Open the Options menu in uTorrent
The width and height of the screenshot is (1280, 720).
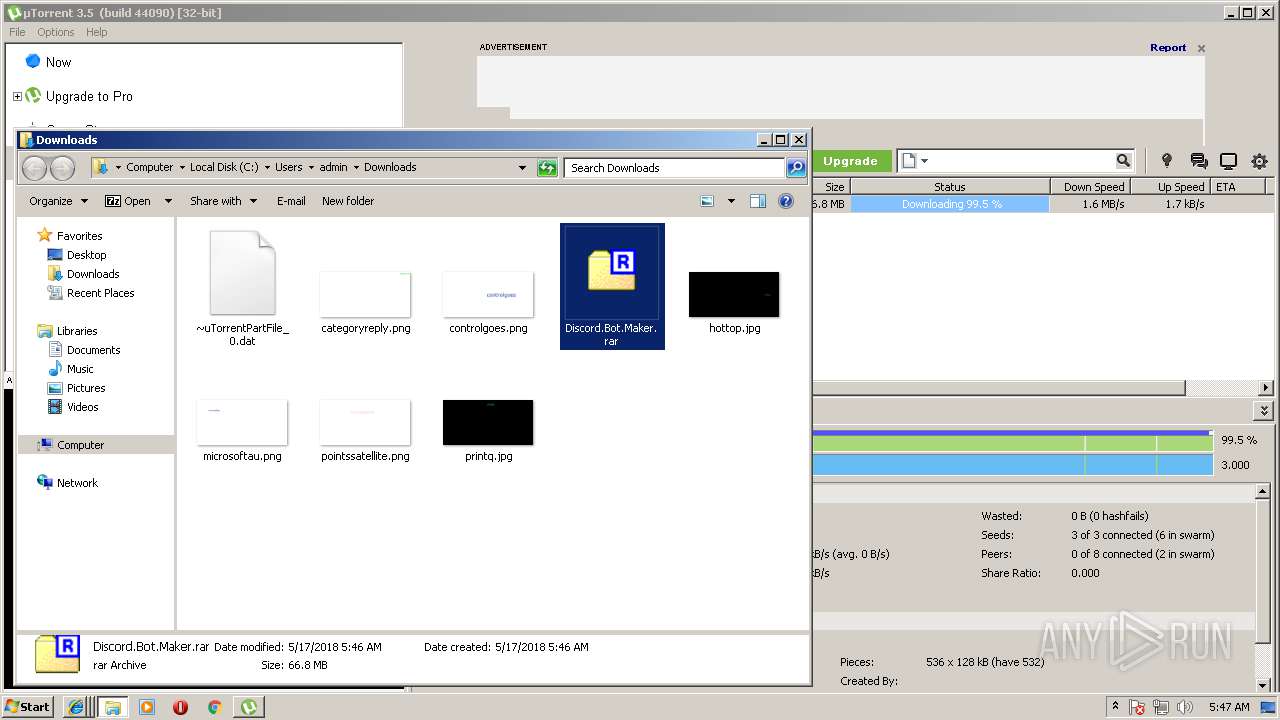pyautogui.click(x=56, y=32)
